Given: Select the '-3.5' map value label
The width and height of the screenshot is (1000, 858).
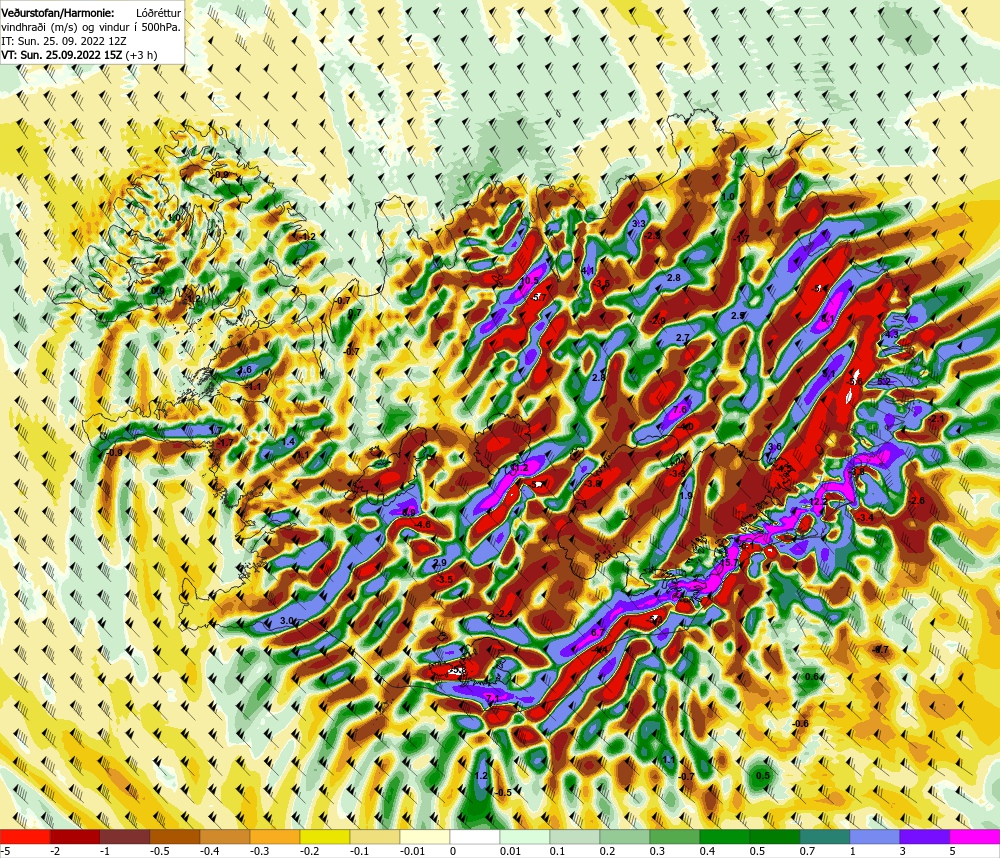Looking at the screenshot, I should click(x=445, y=579).
